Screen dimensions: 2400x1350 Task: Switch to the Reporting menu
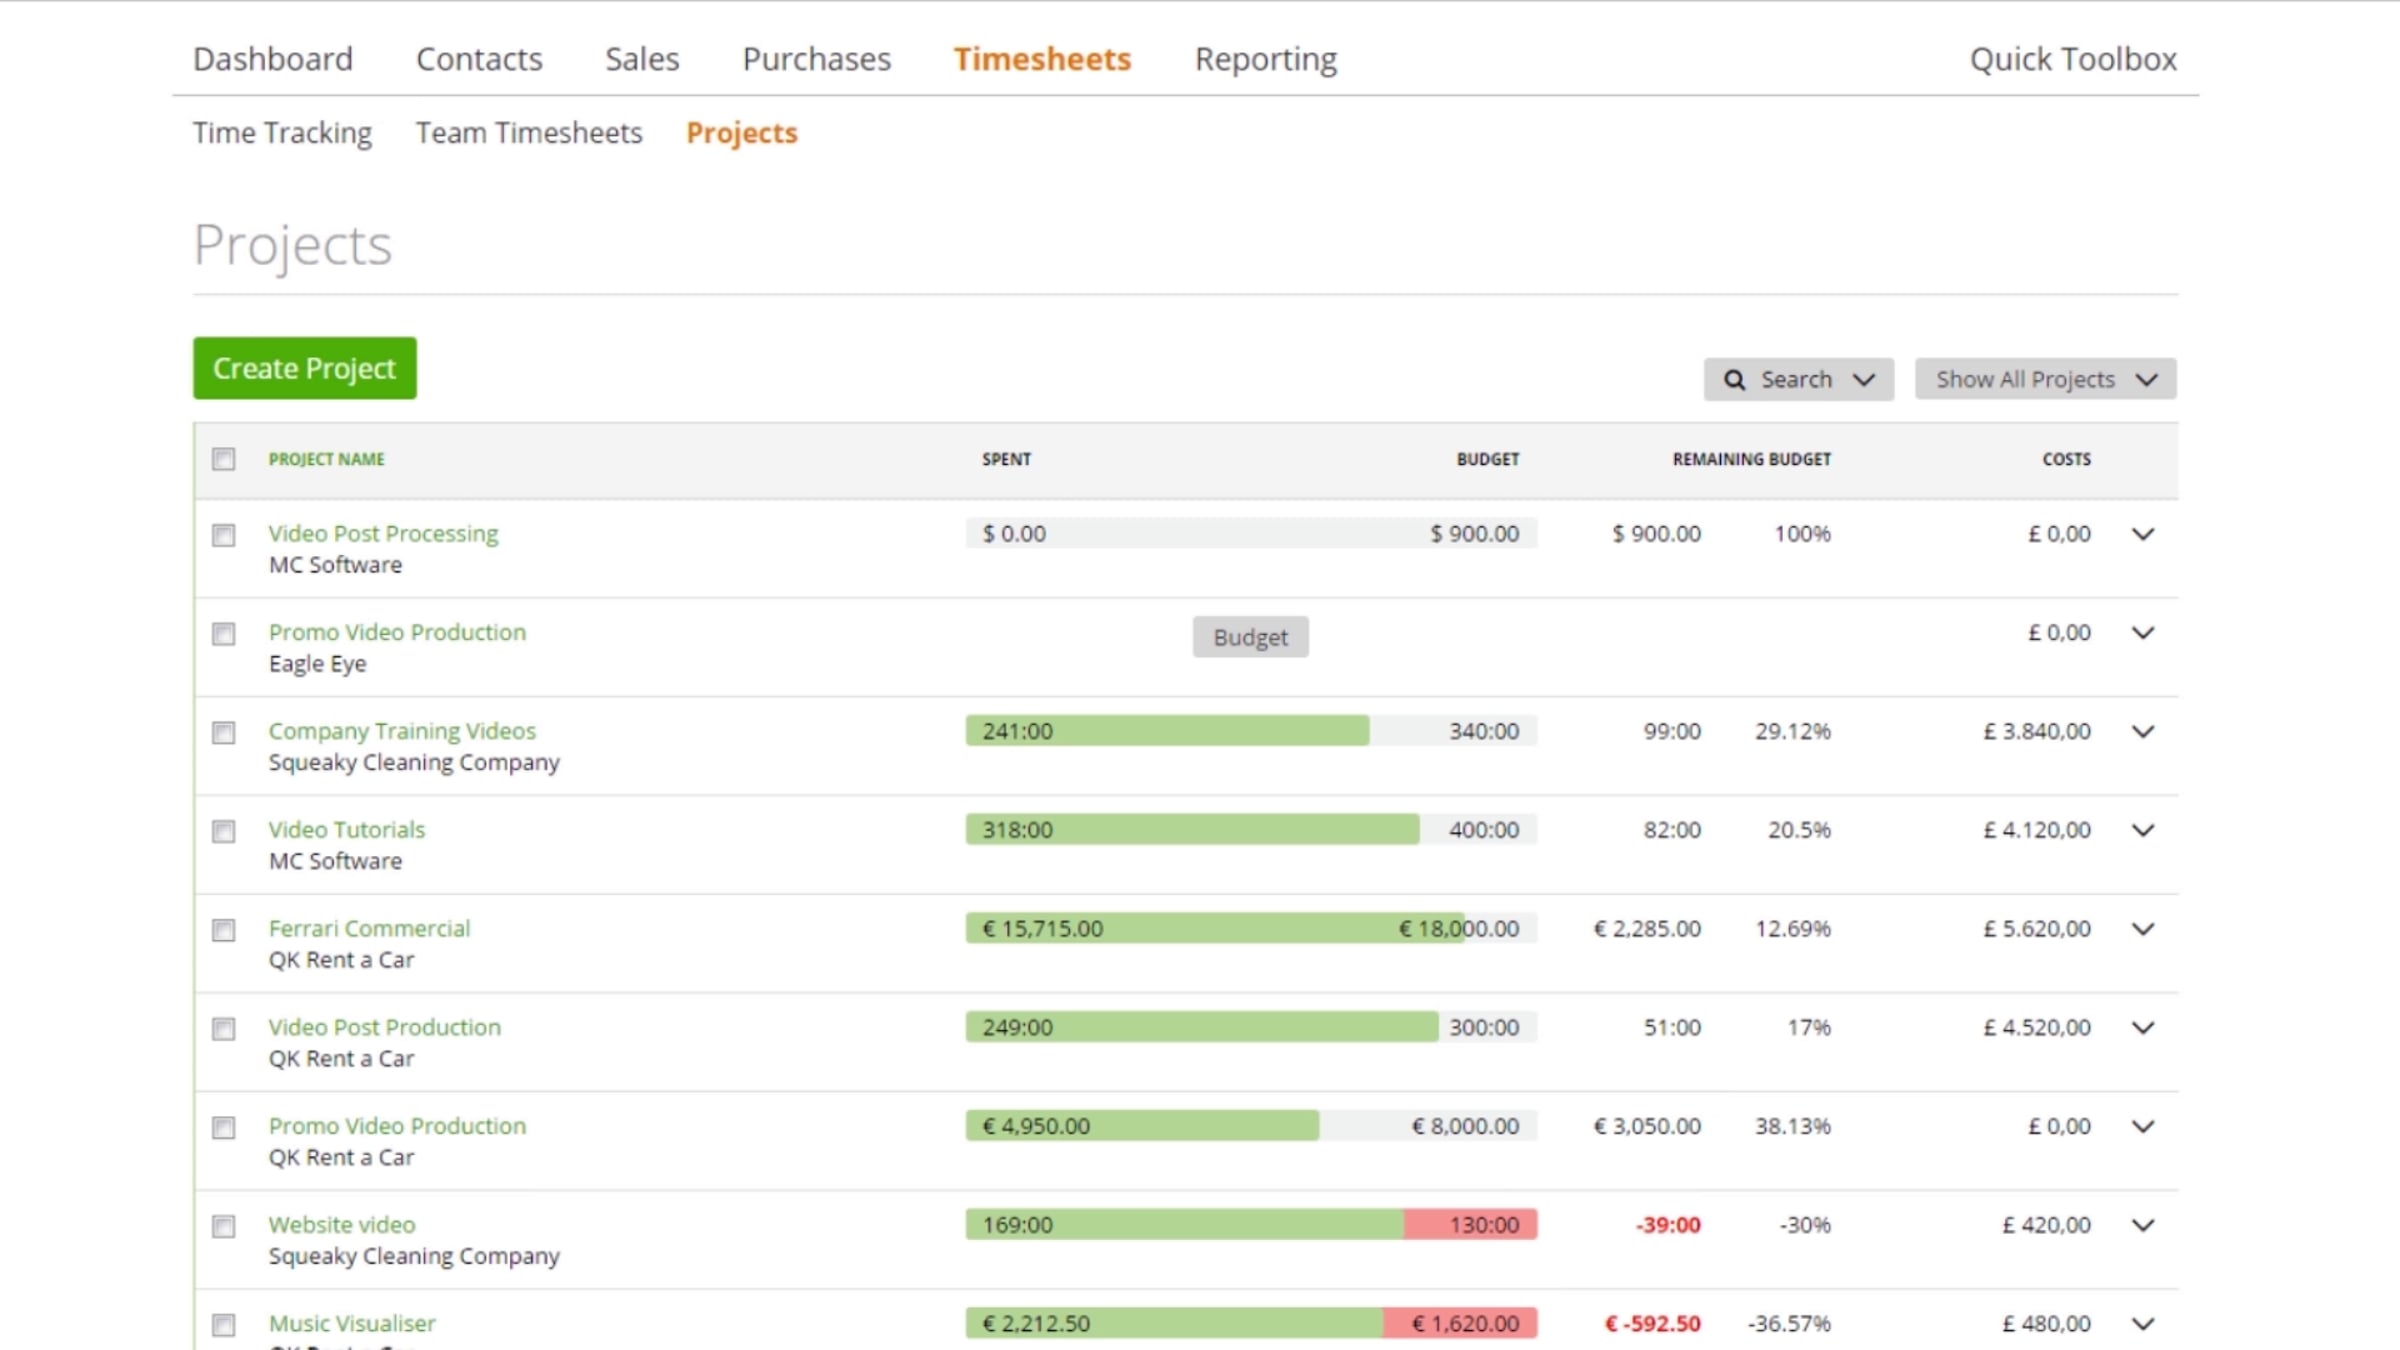pos(1265,59)
